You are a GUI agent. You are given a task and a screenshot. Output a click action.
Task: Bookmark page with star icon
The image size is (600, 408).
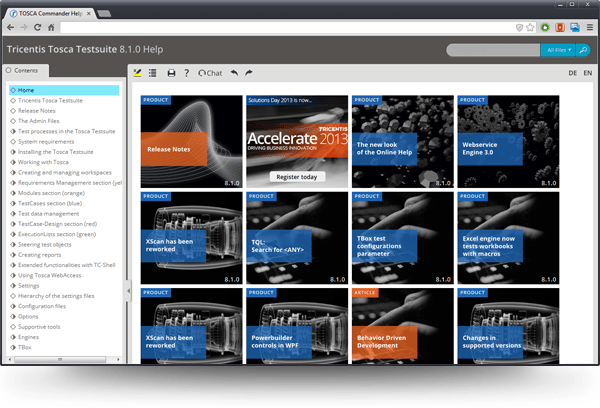coord(530,27)
